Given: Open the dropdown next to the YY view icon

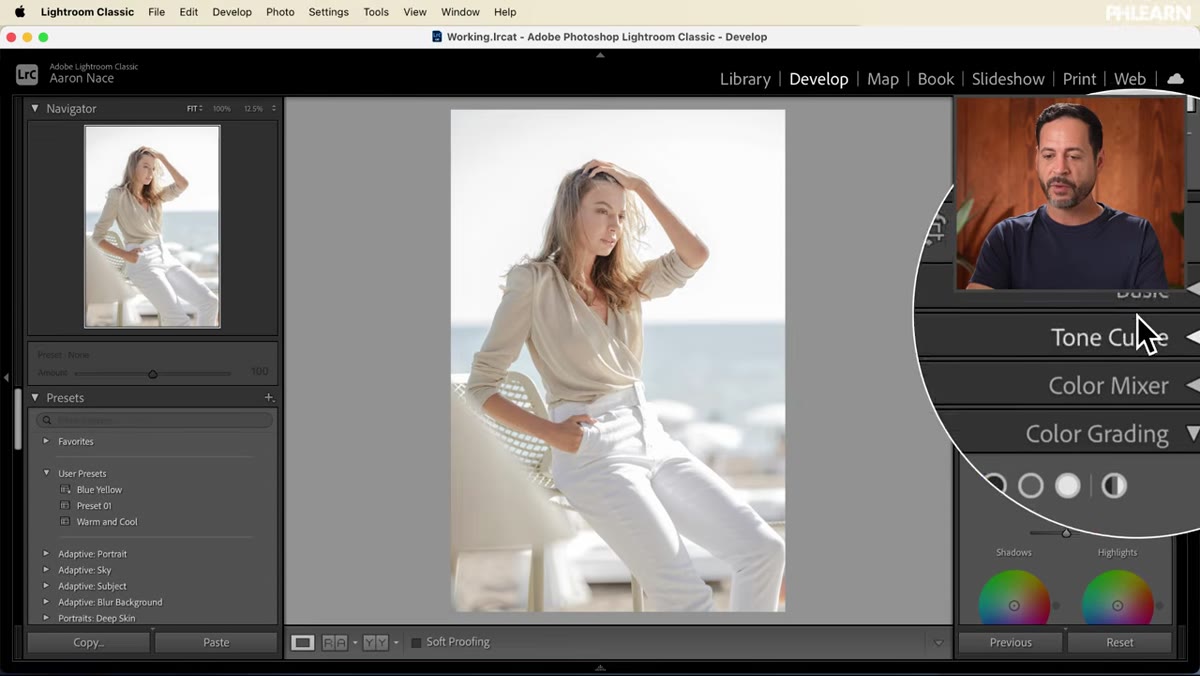Looking at the screenshot, I should click(x=396, y=643).
